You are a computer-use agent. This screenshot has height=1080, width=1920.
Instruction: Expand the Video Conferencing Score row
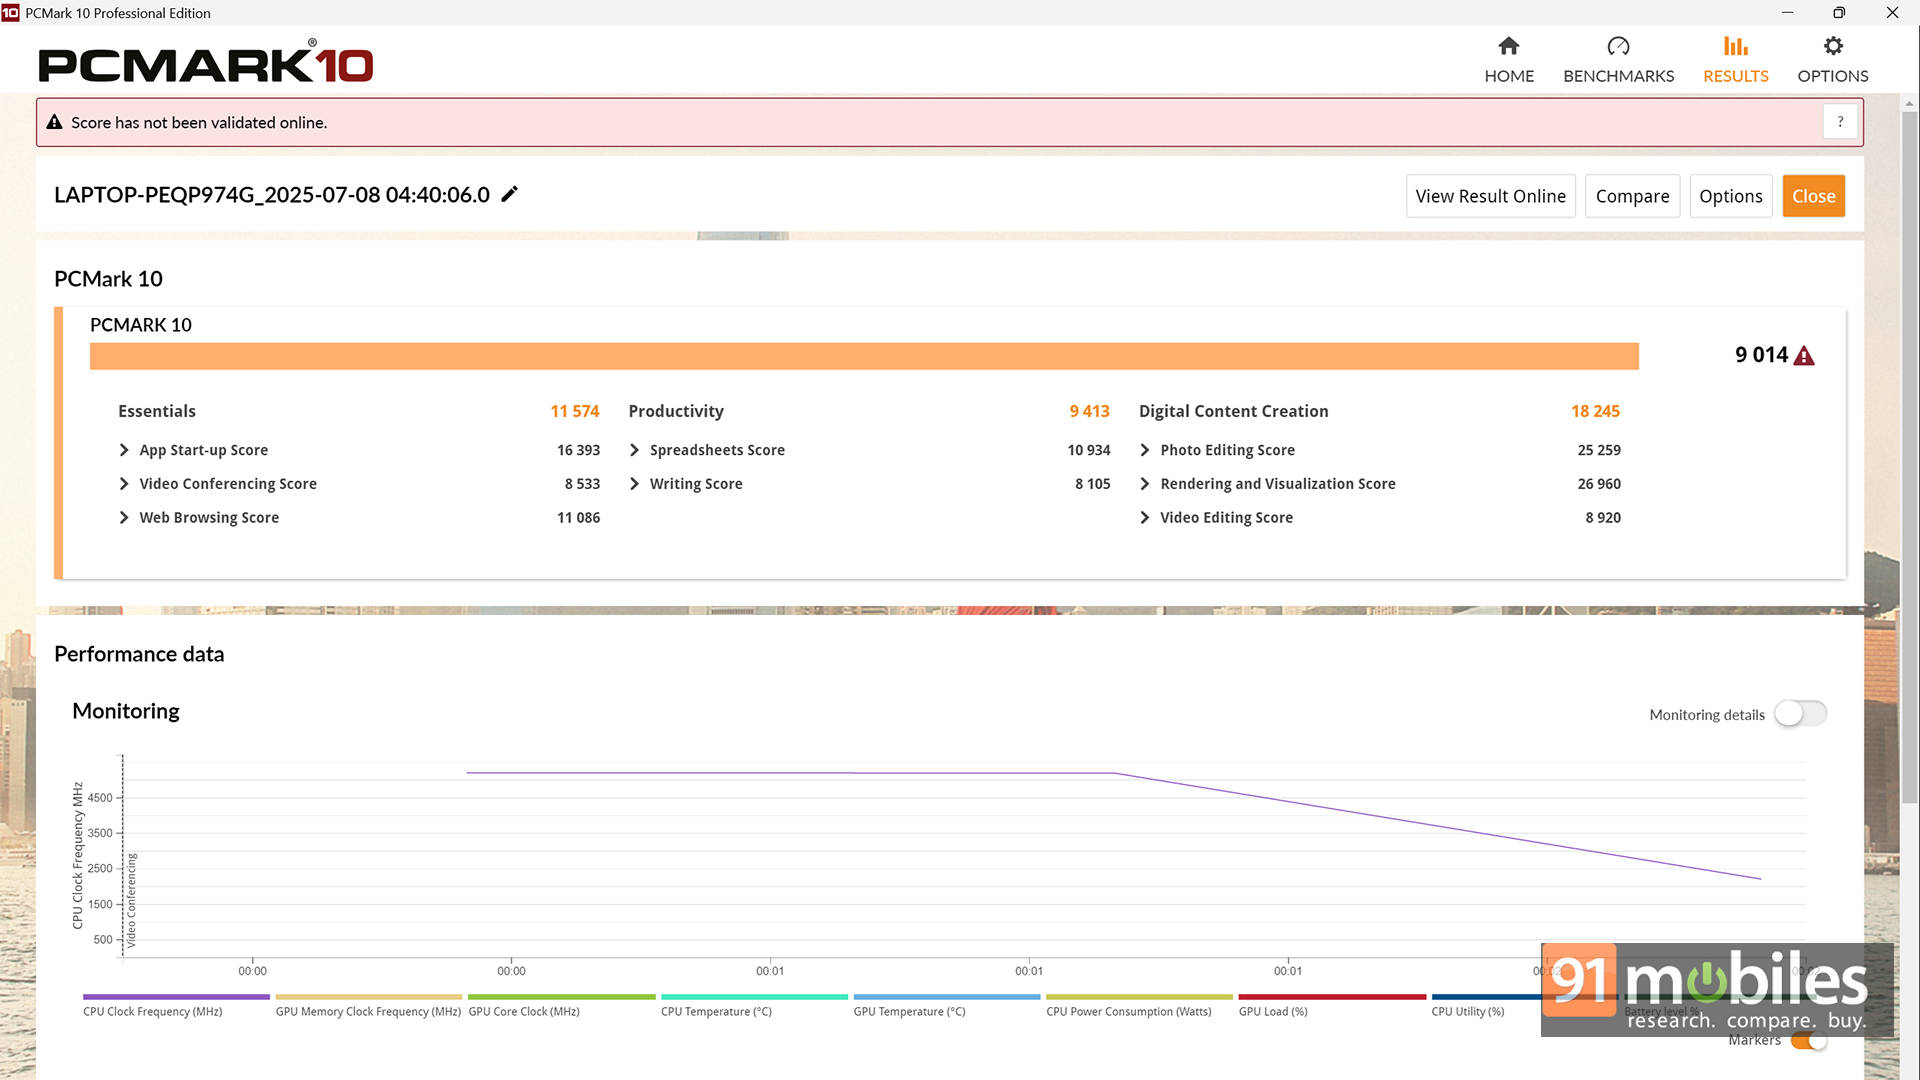coord(124,484)
